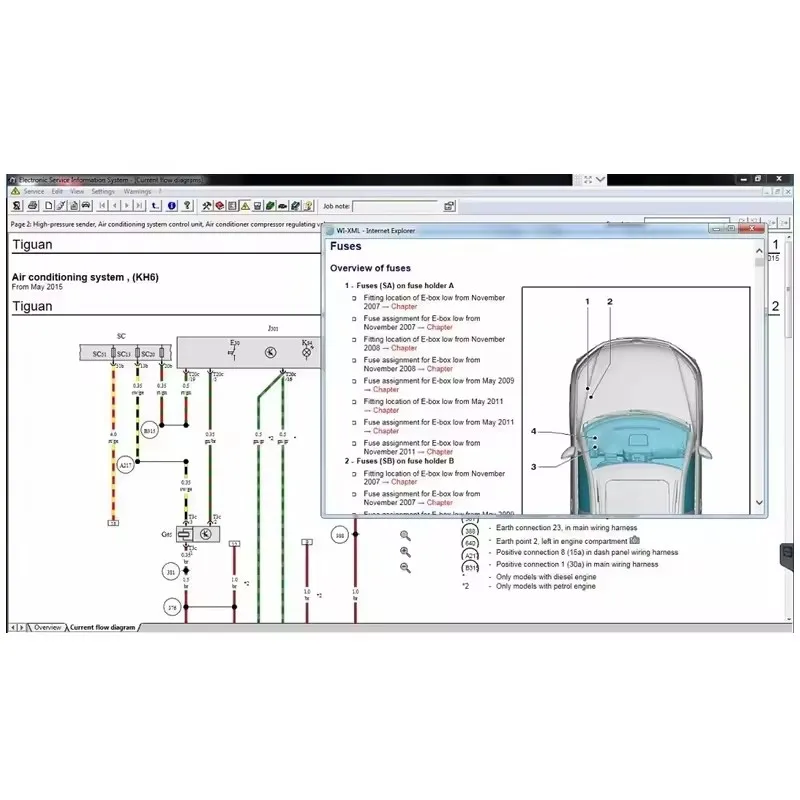Click the yellow warning triangle toolbar icon
Image resolution: width=800 pixels, height=800 pixels.
pos(244,206)
